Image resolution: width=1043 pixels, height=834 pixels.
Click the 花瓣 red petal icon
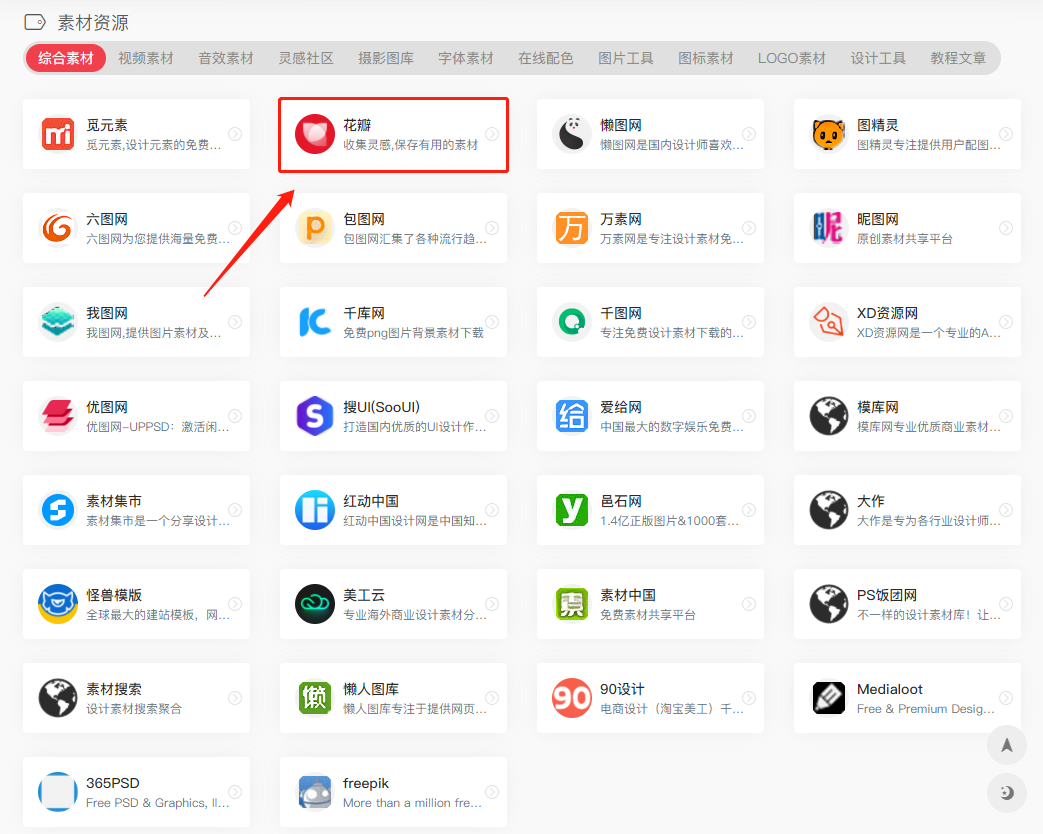pos(315,134)
